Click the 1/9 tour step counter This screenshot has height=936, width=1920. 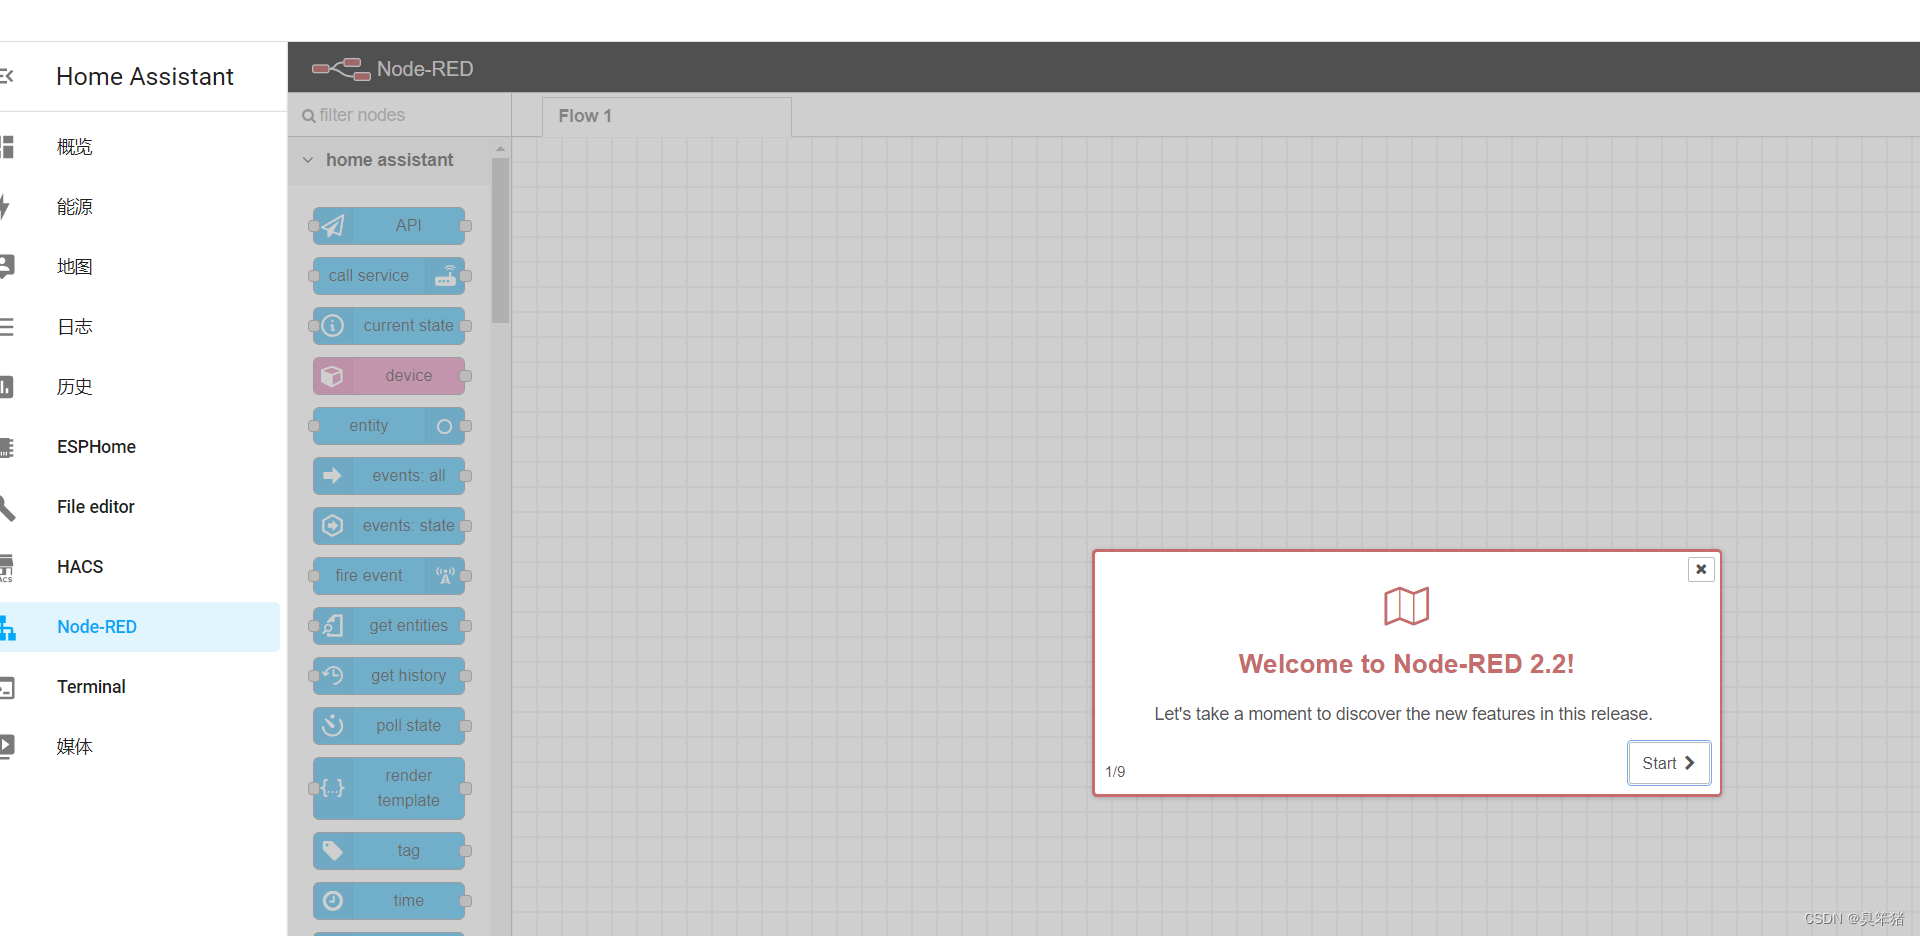click(1115, 772)
